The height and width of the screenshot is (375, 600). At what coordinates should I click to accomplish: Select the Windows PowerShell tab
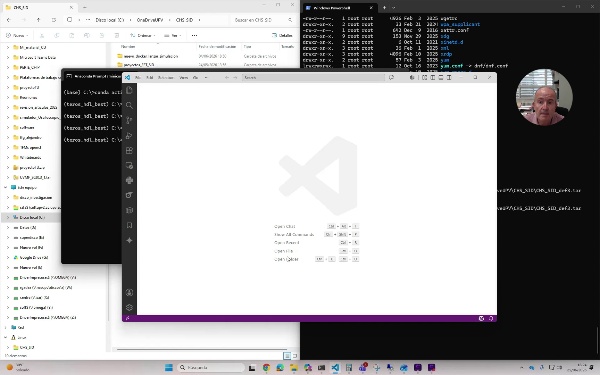[339, 8]
